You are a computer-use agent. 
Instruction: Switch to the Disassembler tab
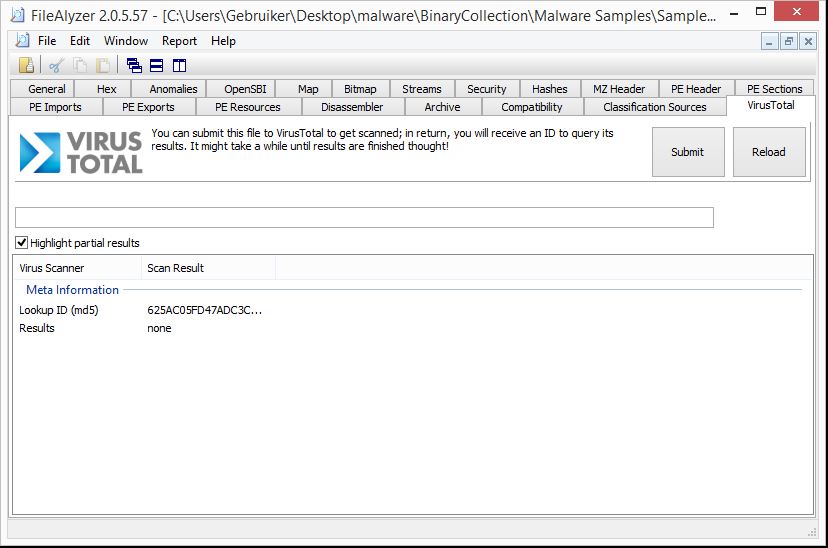(x=352, y=107)
